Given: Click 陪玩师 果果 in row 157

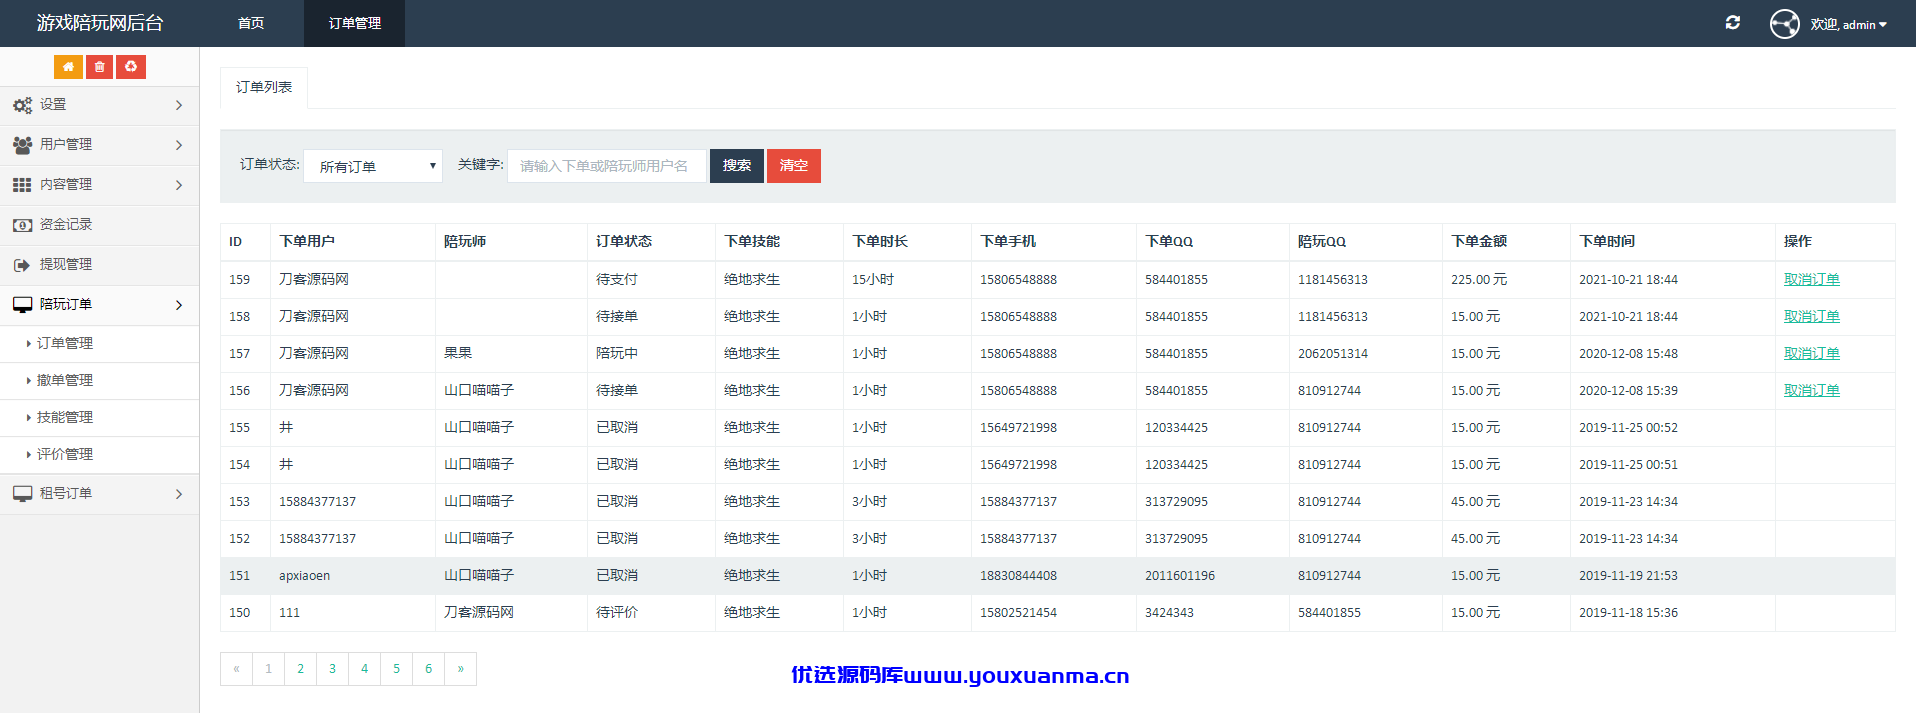Looking at the screenshot, I should (458, 354).
